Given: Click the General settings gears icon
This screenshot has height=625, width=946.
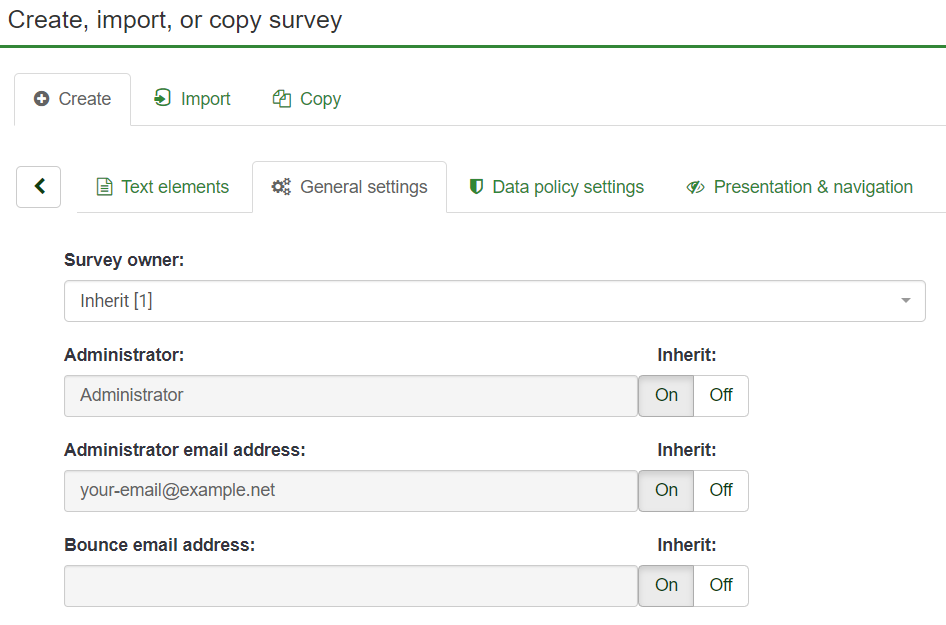Looking at the screenshot, I should pos(281,187).
